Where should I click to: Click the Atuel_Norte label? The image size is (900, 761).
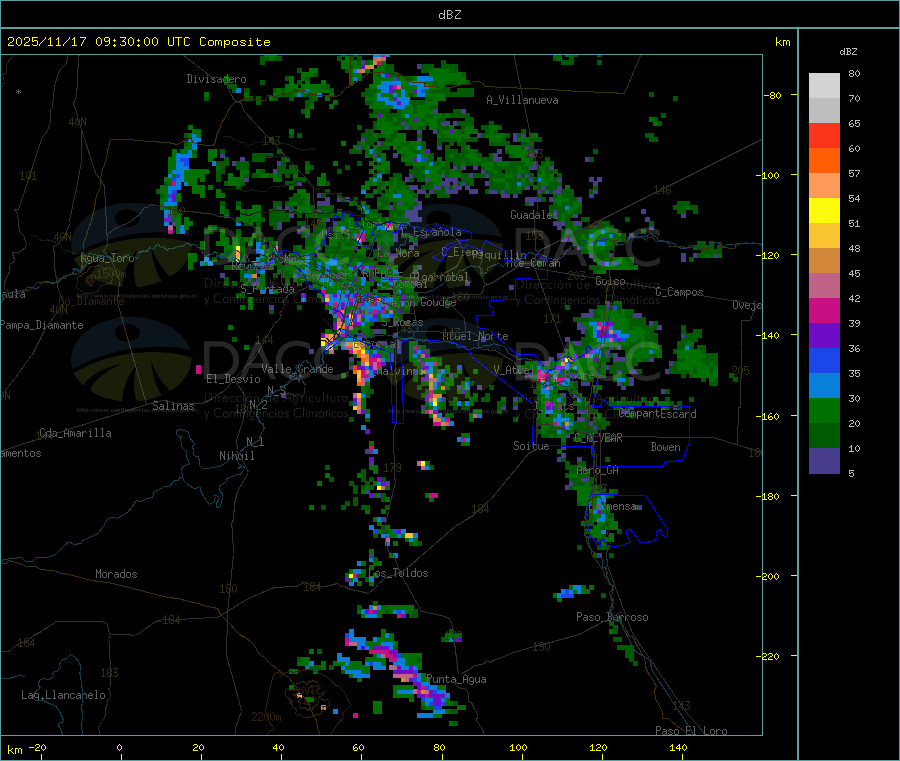pyautogui.click(x=475, y=336)
